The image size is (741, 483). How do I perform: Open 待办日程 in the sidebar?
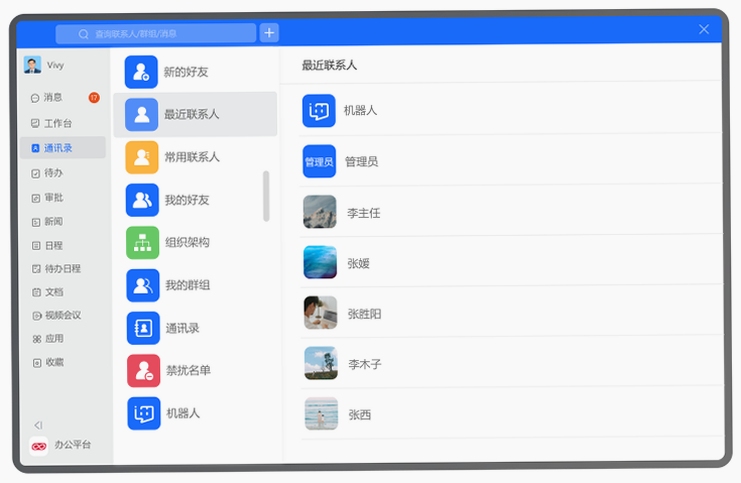coord(63,268)
